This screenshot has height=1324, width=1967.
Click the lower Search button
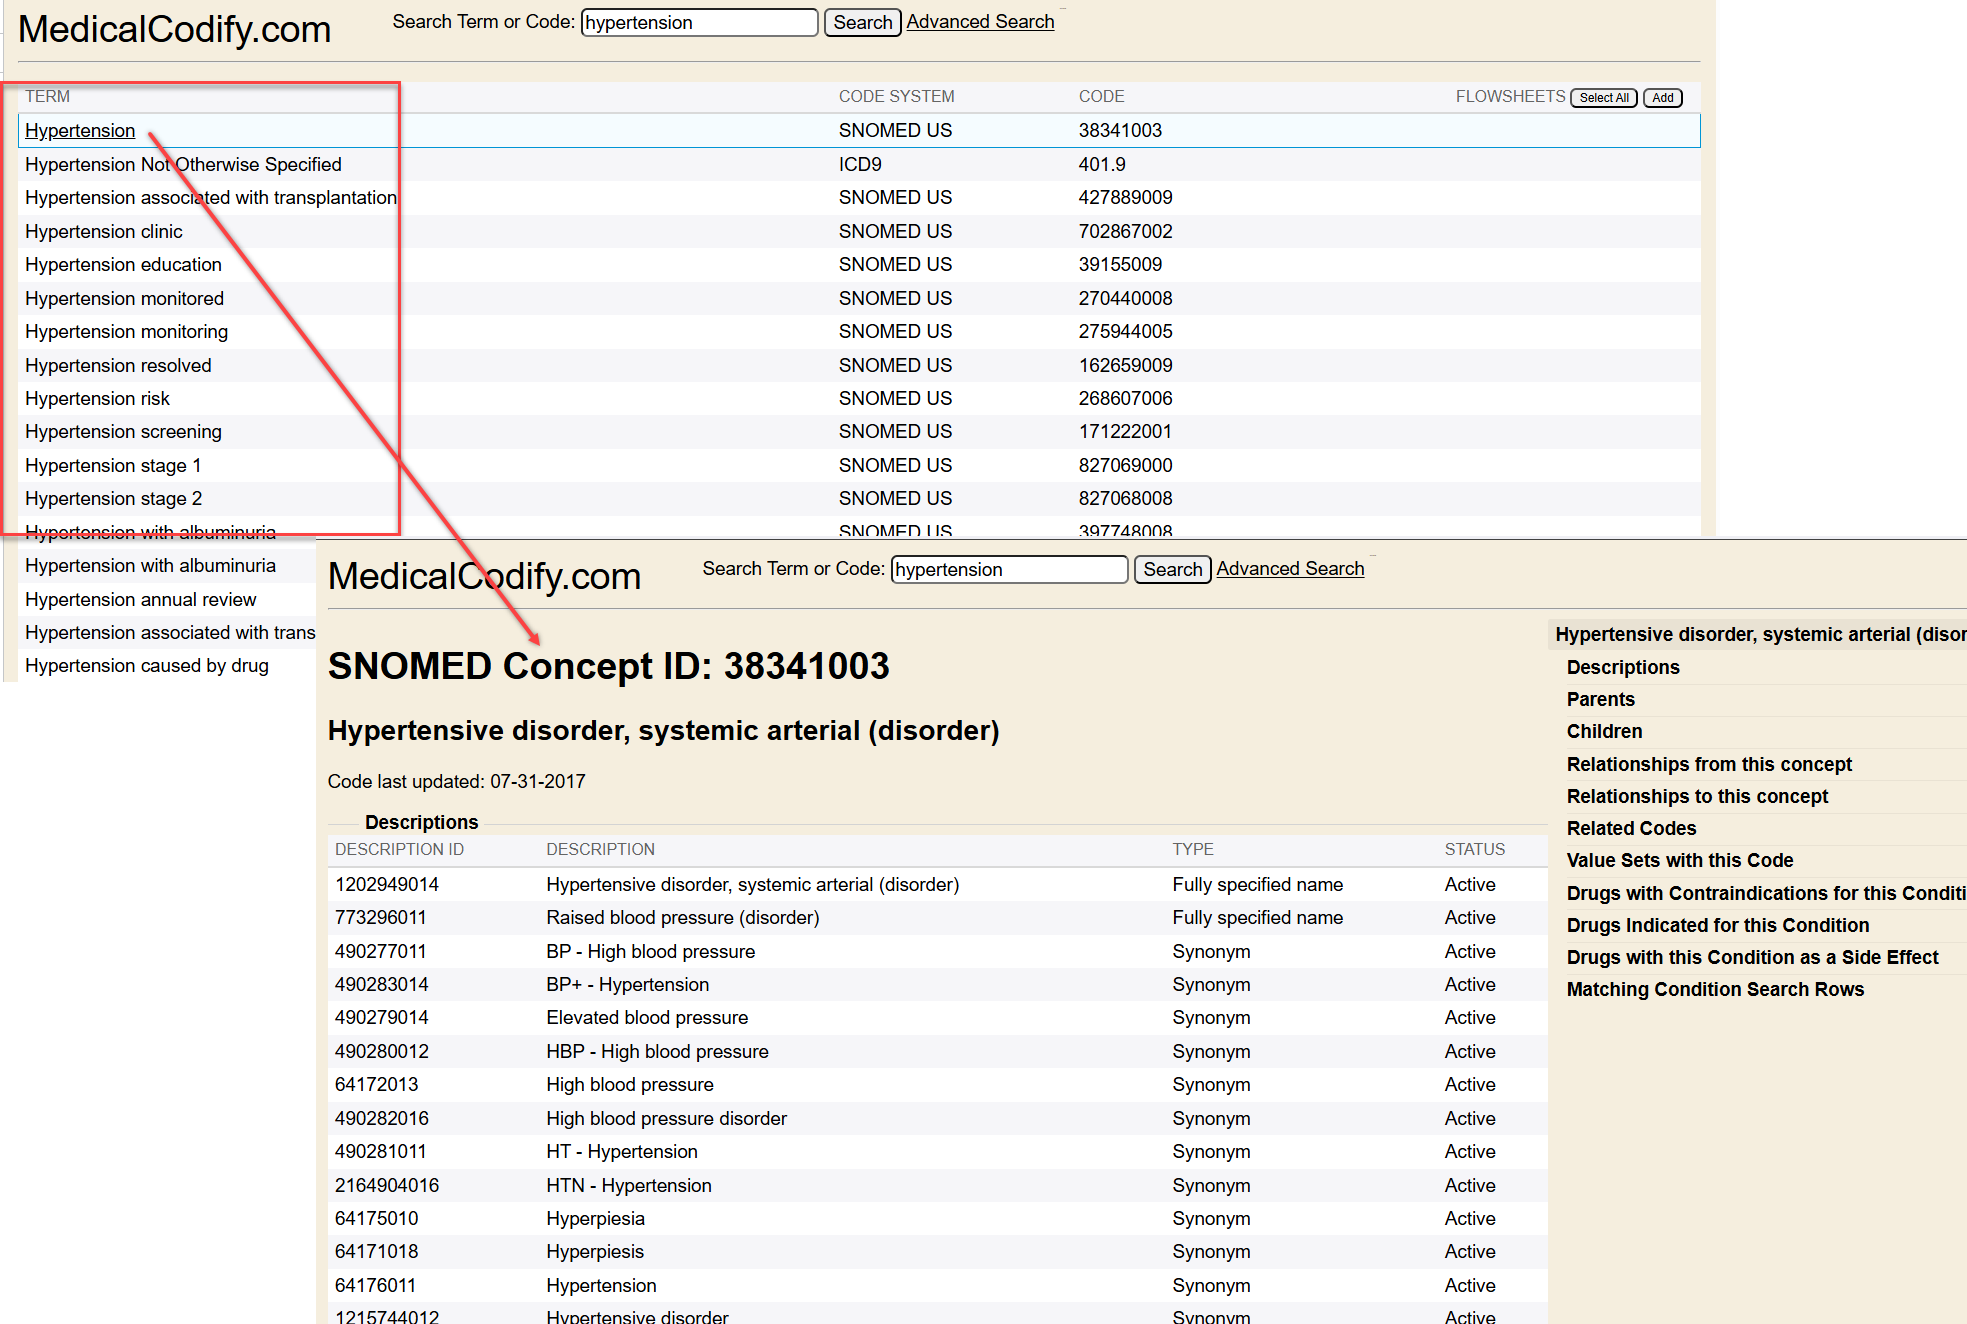(1172, 569)
